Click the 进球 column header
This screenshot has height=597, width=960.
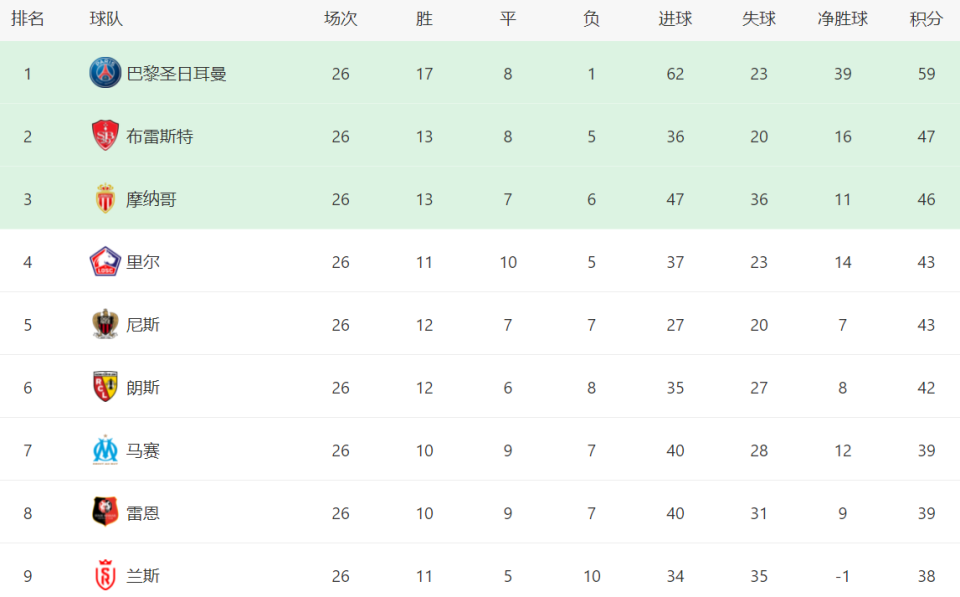(675, 19)
